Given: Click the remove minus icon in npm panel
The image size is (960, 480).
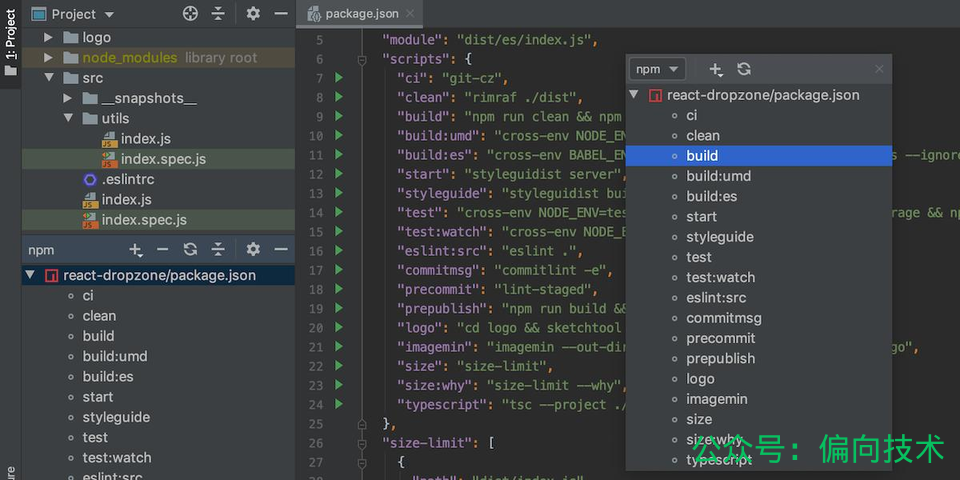Looking at the screenshot, I should coord(162,250).
